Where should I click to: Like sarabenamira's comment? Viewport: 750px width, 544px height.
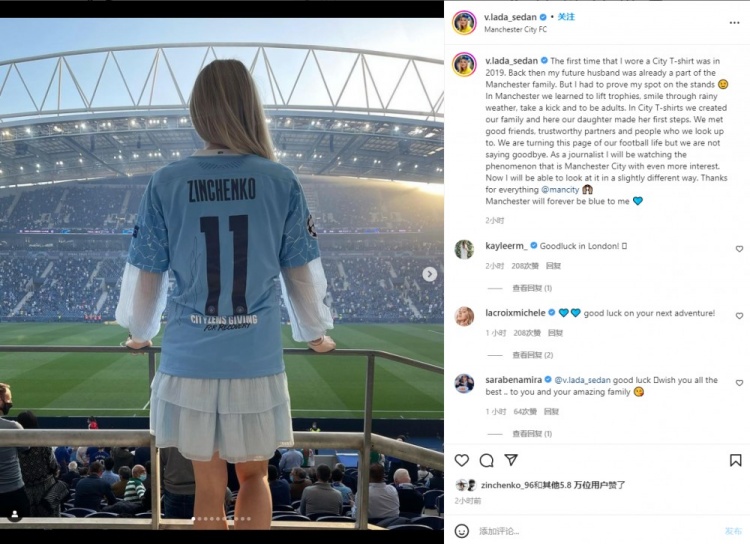739,383
